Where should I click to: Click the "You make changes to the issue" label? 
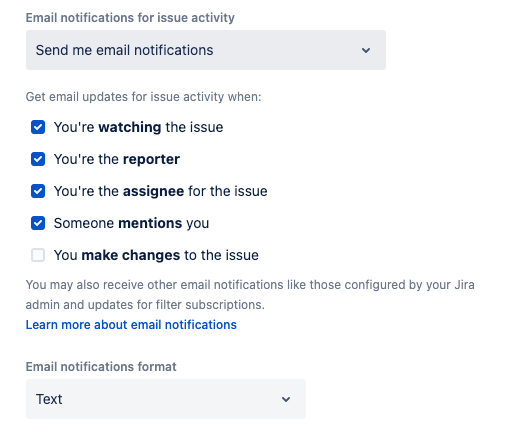click(156, 255)
